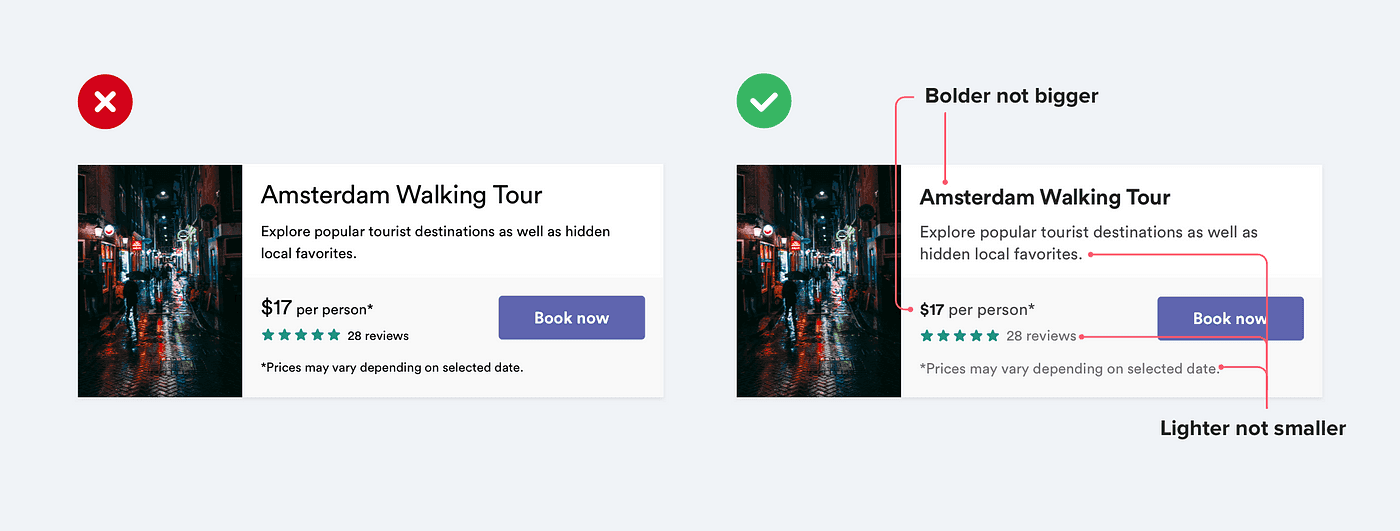1400x531 pixels.
Task: Select the large light Amsterdam Walking Tour title
Action: point(402,195)
